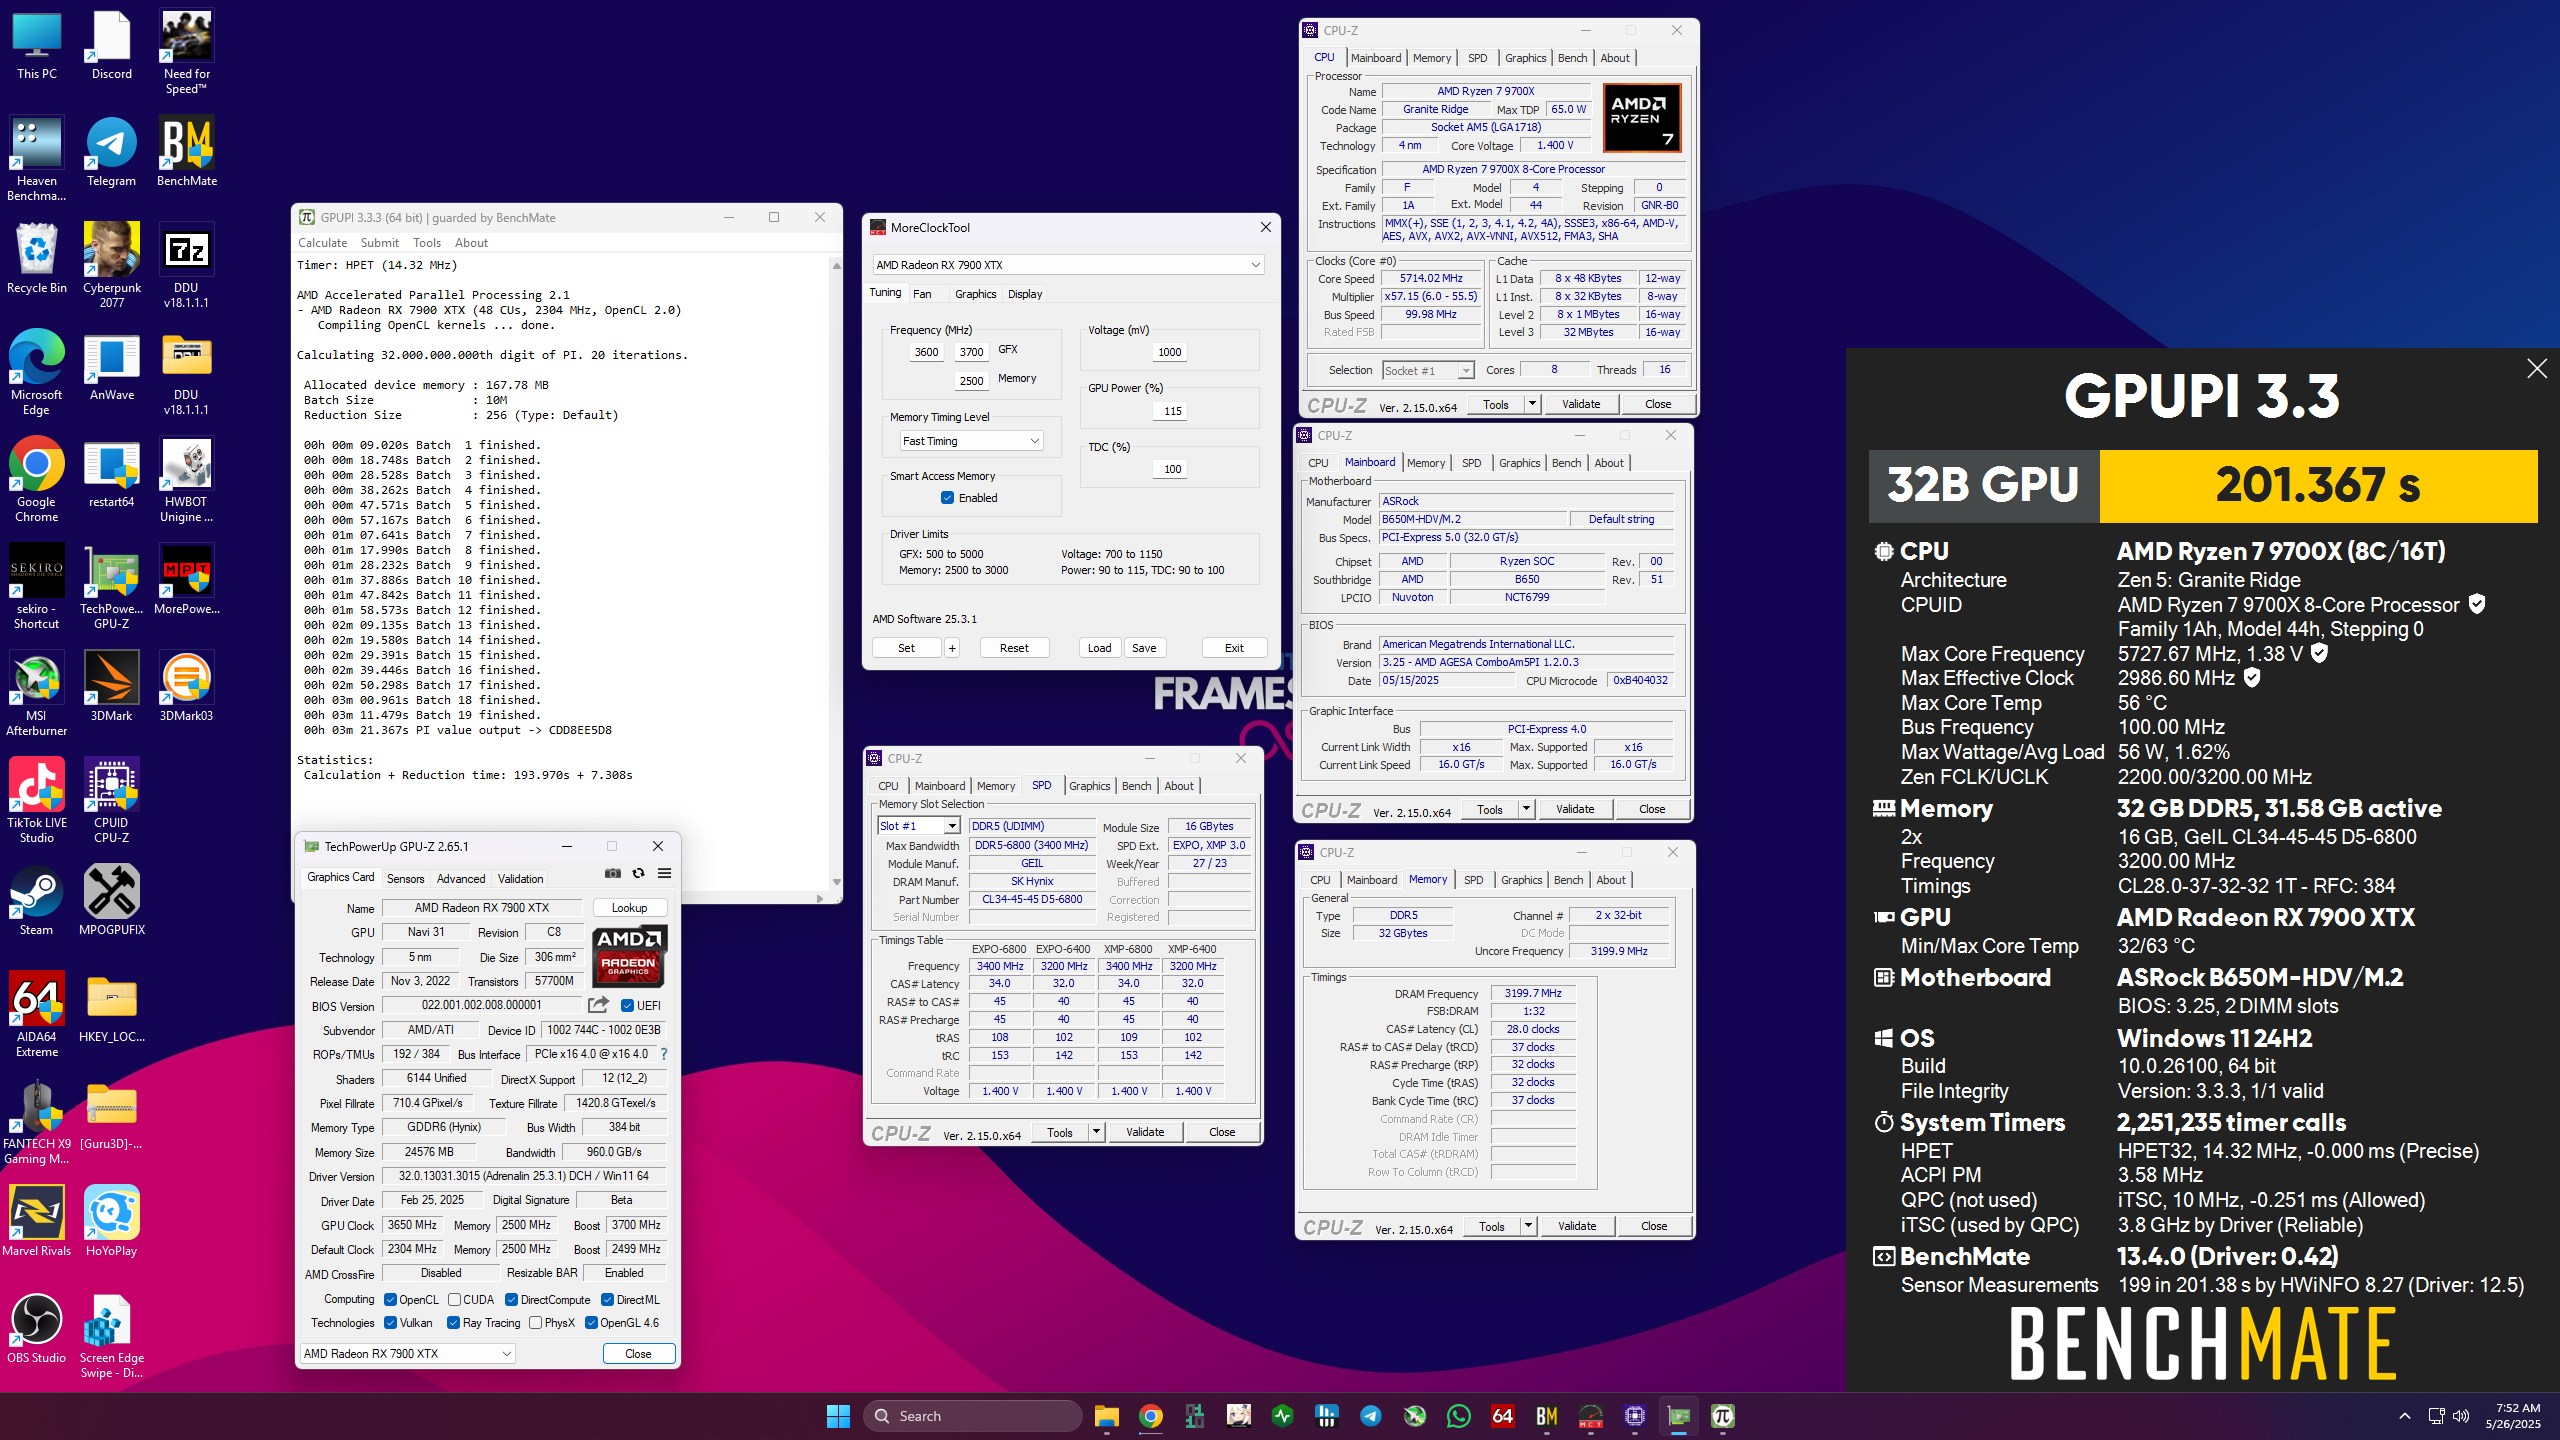Expand the Tools arrow in CPU-Z SPD window
2560x1440 pixels.
[1096, 1132]
